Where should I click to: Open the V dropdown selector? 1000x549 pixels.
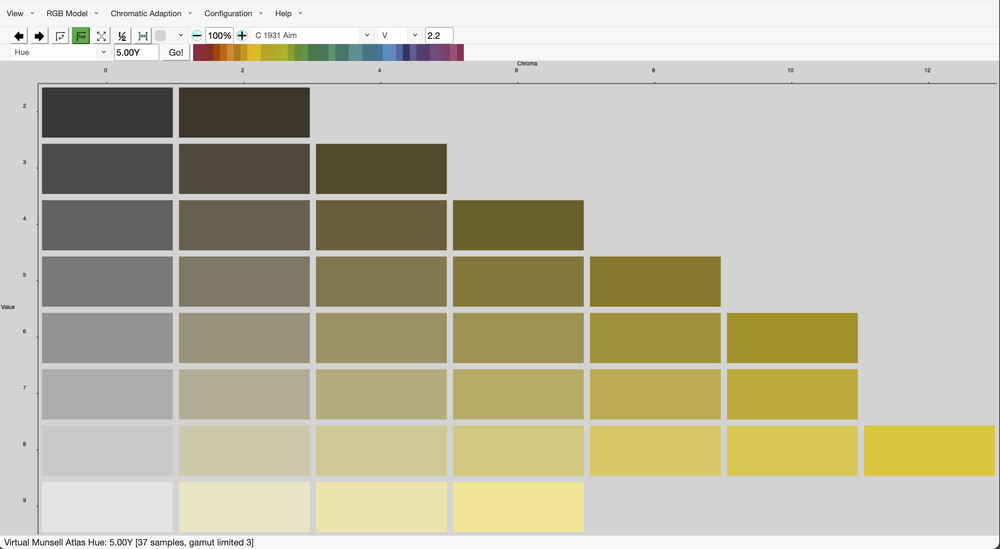[x=399, y=36]
